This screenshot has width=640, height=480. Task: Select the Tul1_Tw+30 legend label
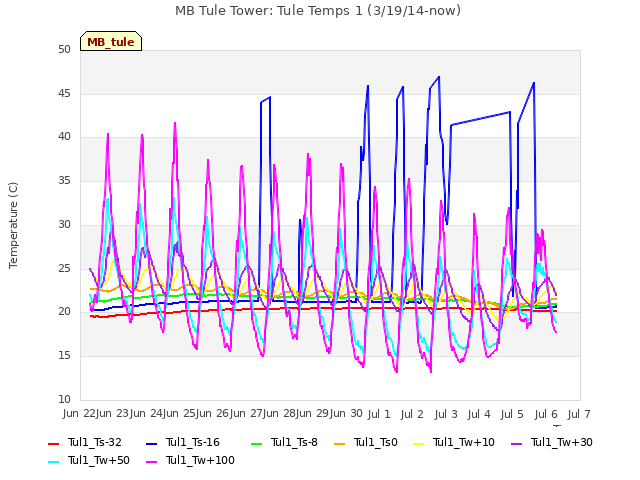562,442
